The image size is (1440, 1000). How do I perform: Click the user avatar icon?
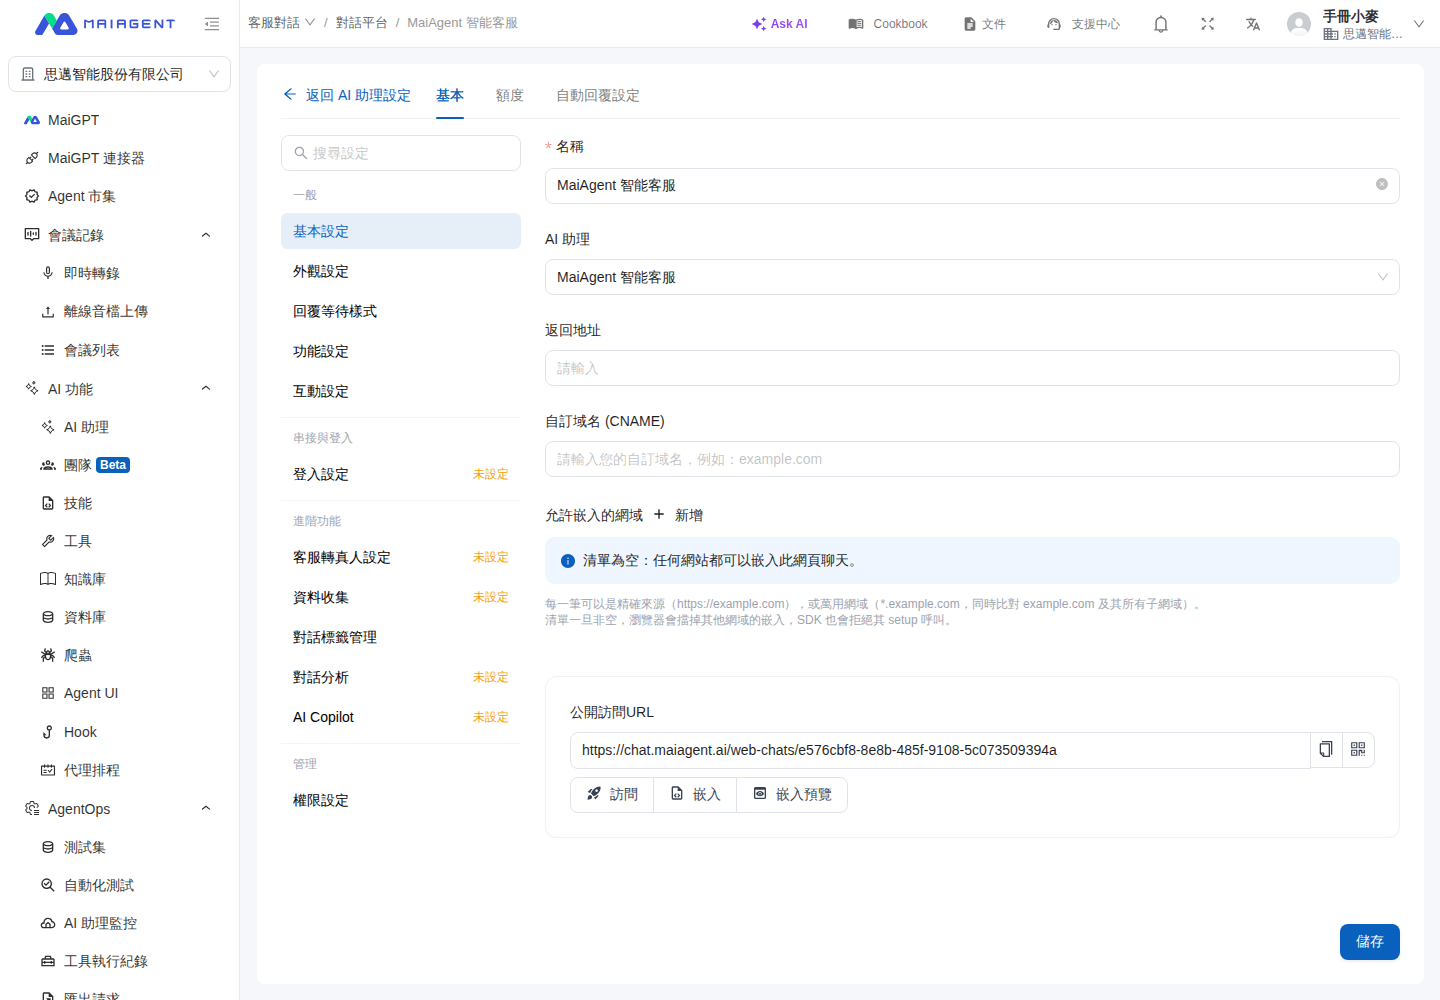click(x=1298, y=23)
